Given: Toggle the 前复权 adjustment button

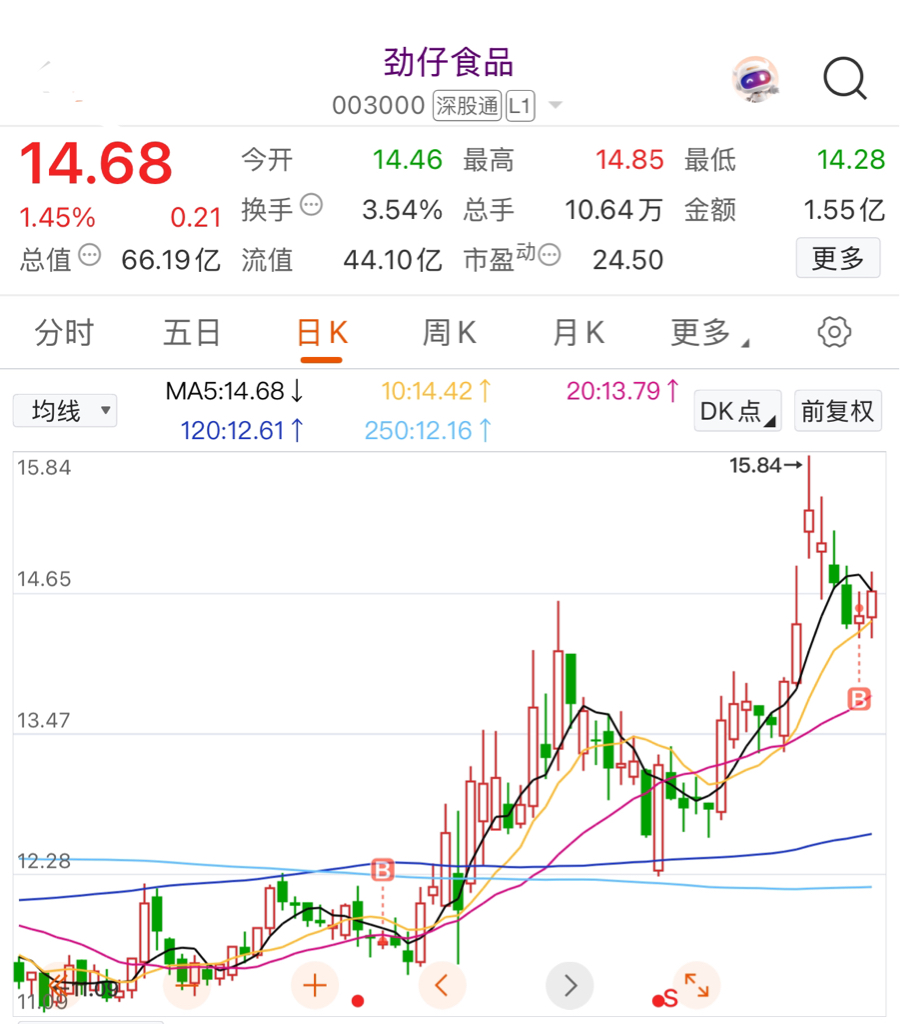Looking at the screenshot, I should point(837,411).
